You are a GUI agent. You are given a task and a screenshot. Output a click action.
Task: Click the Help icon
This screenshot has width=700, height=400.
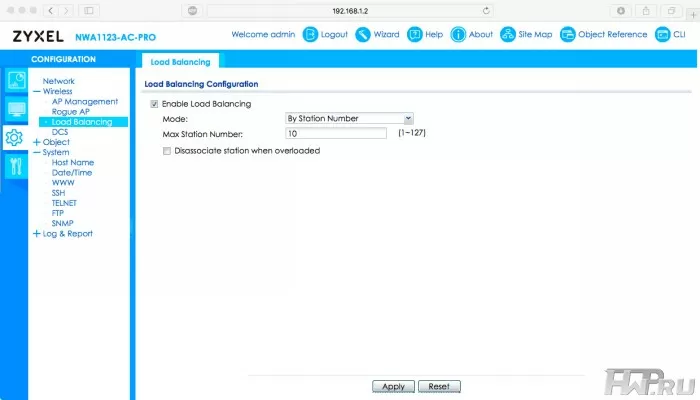[414, 34]
